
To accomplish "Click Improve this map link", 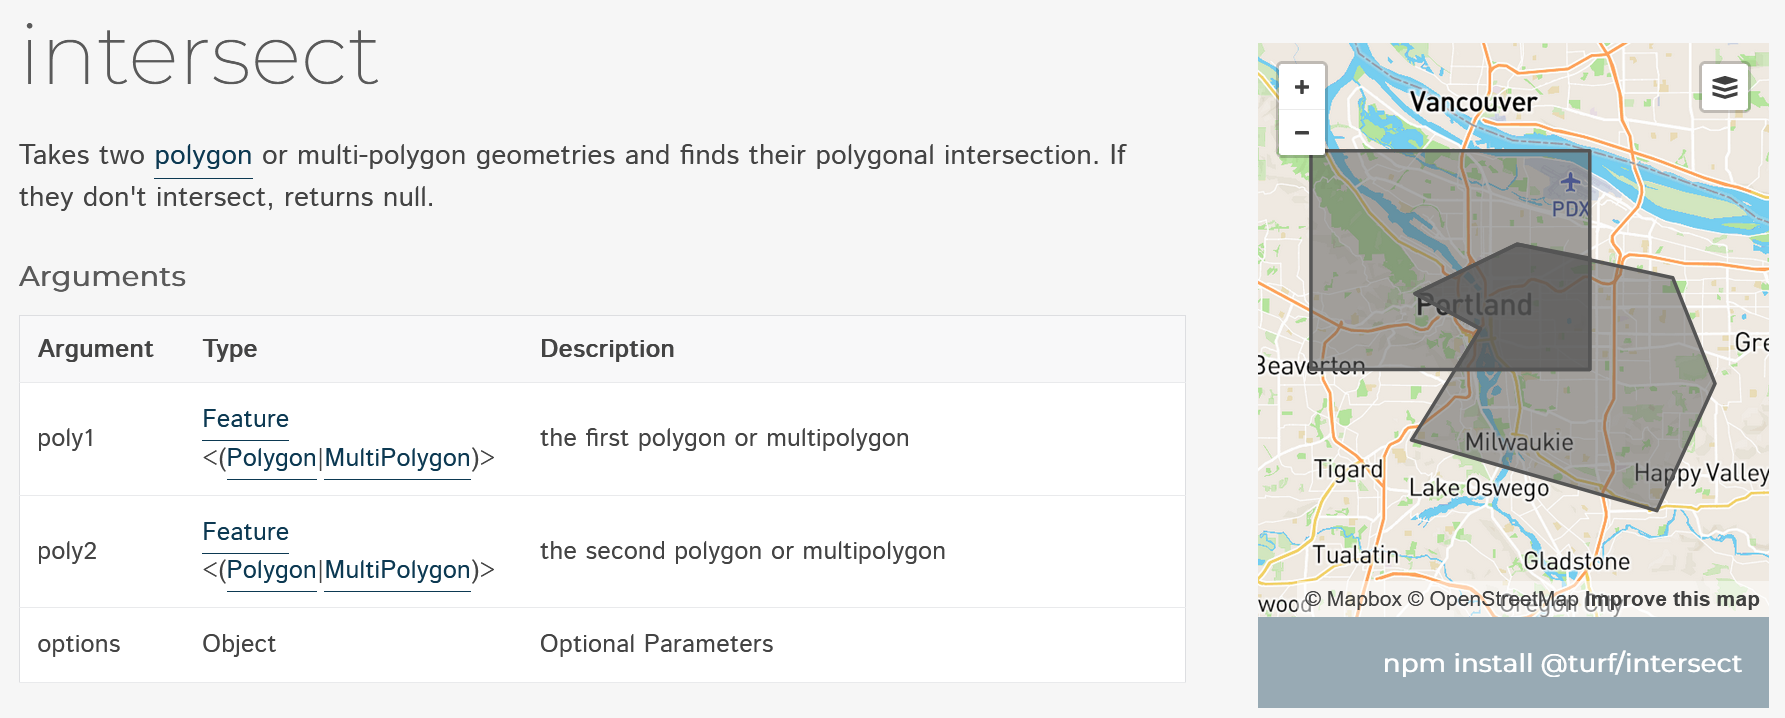I will click(1672, 599).
